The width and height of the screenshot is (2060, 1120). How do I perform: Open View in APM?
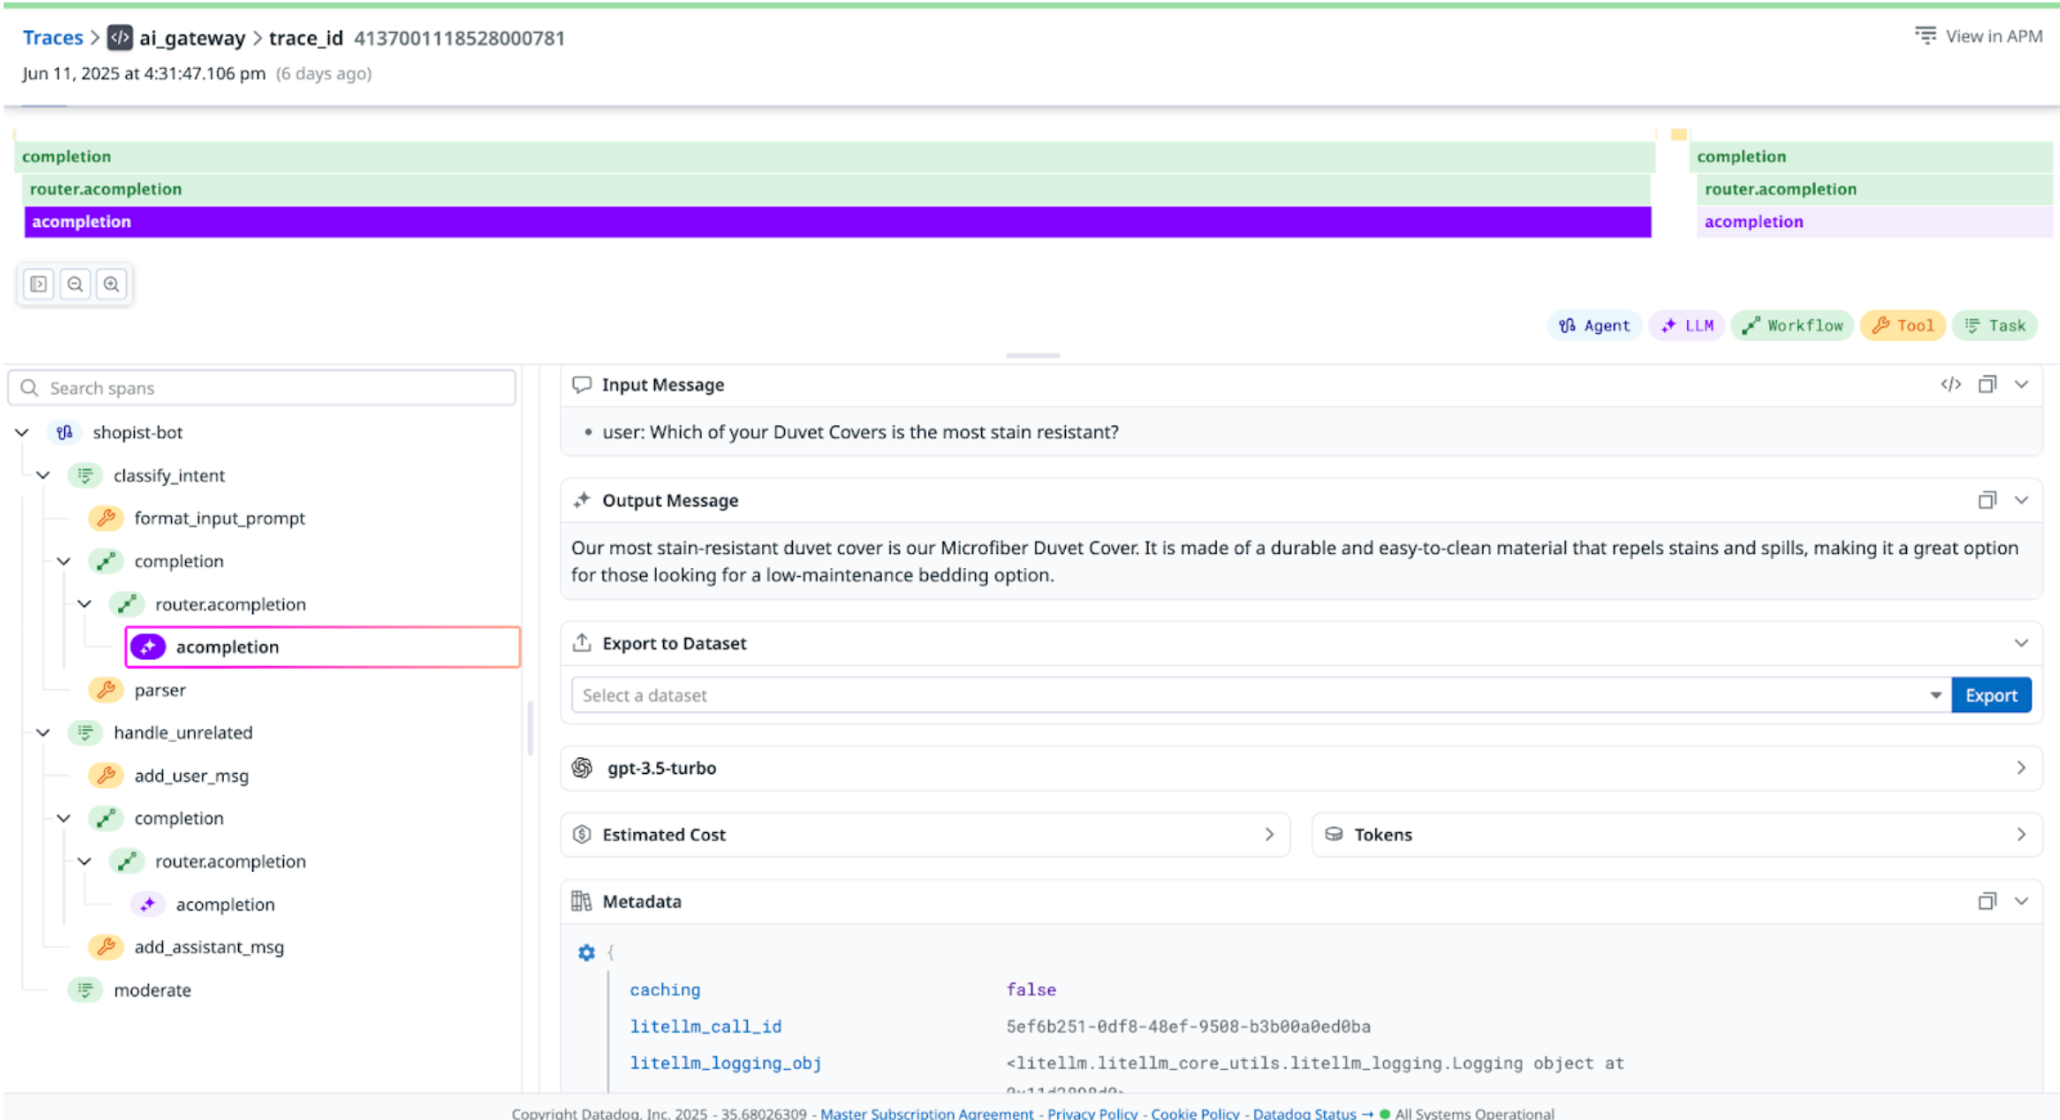coord(1978,35)
